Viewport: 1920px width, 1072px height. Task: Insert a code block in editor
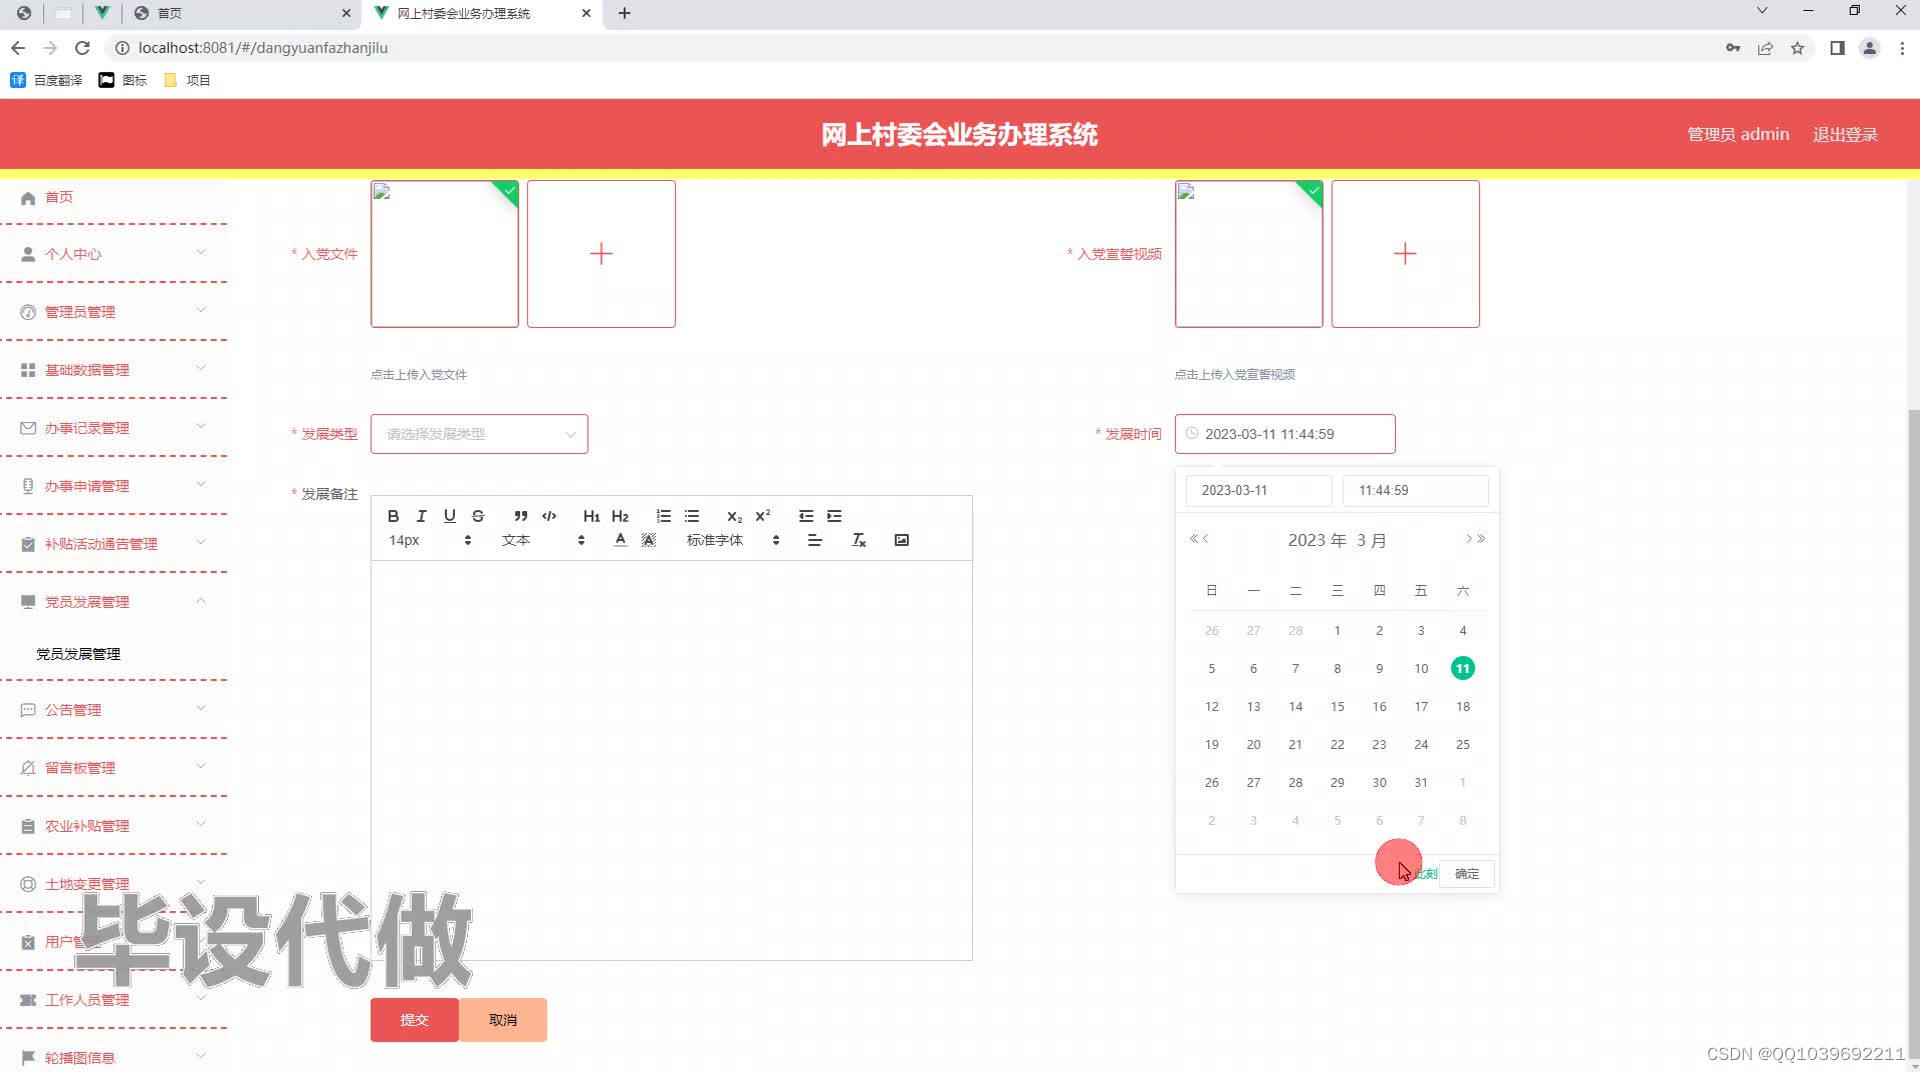[549, 516]
